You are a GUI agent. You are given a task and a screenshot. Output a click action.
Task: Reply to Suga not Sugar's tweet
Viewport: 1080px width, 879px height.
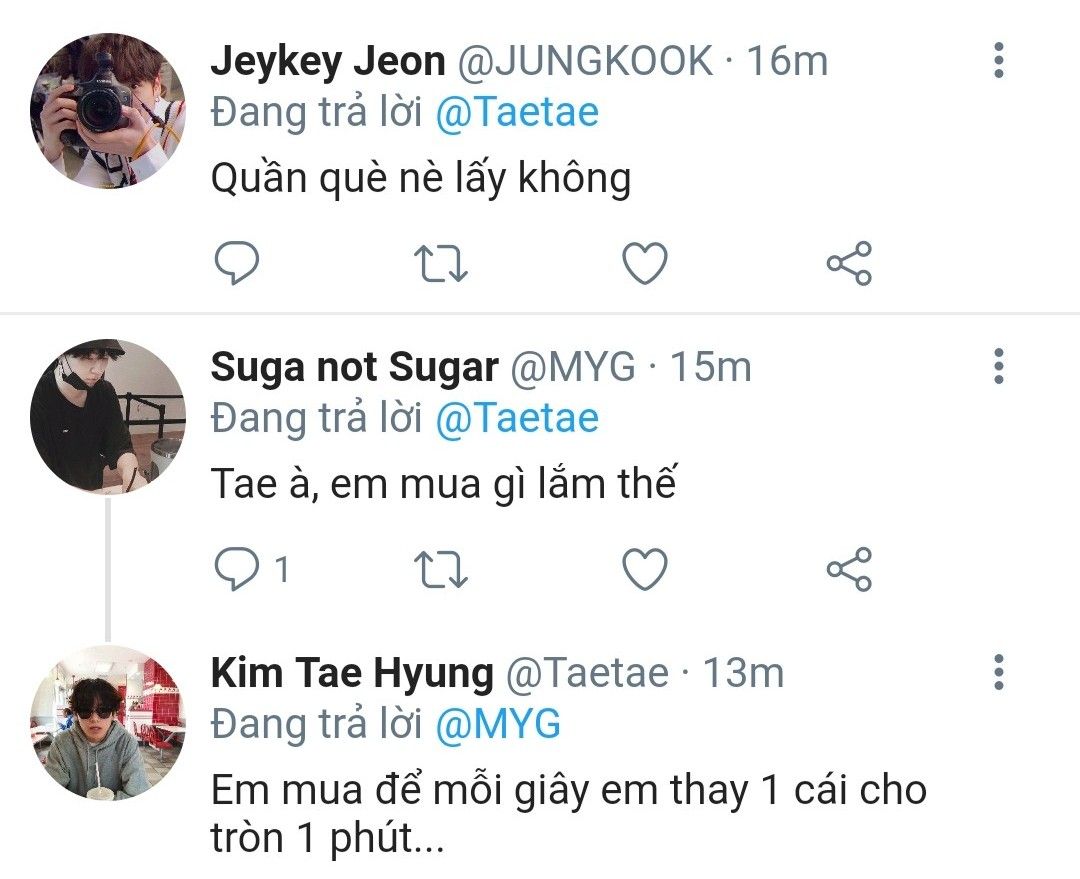click(238, 569)
